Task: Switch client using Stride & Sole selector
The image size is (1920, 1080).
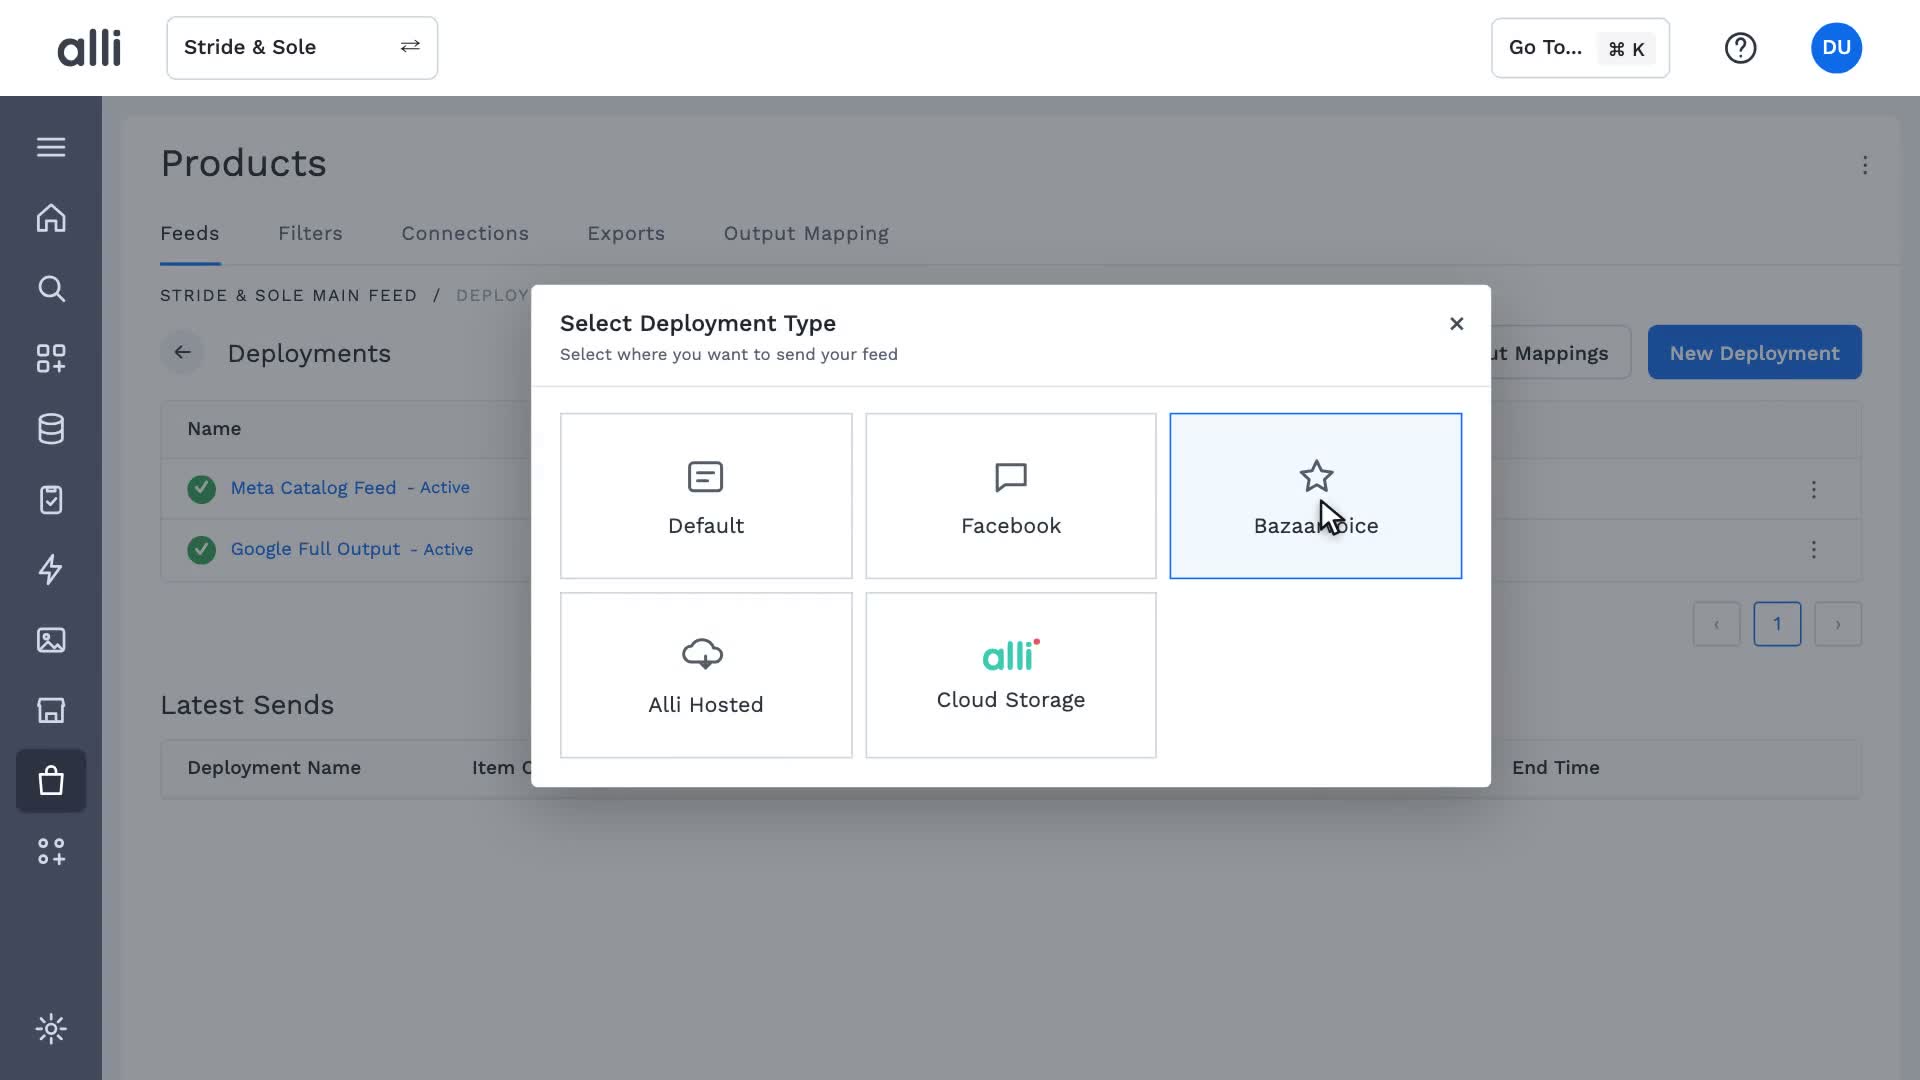Action: pyautogui.click(x=302, y=48)
